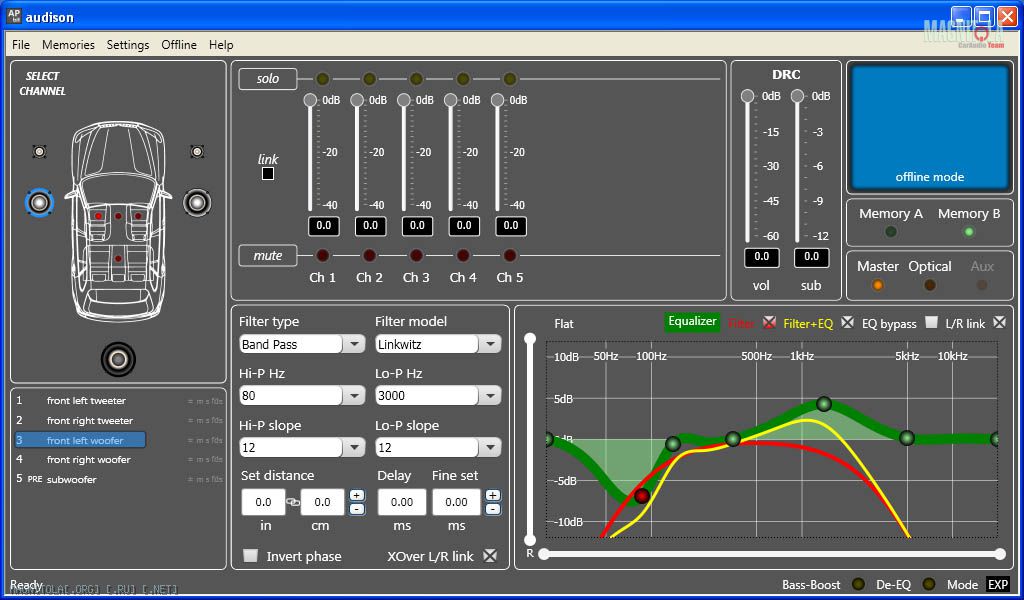This screenshot has height=600, width=1024.
Task: Decrease set distance with minus button
Action: click(357, 509)
